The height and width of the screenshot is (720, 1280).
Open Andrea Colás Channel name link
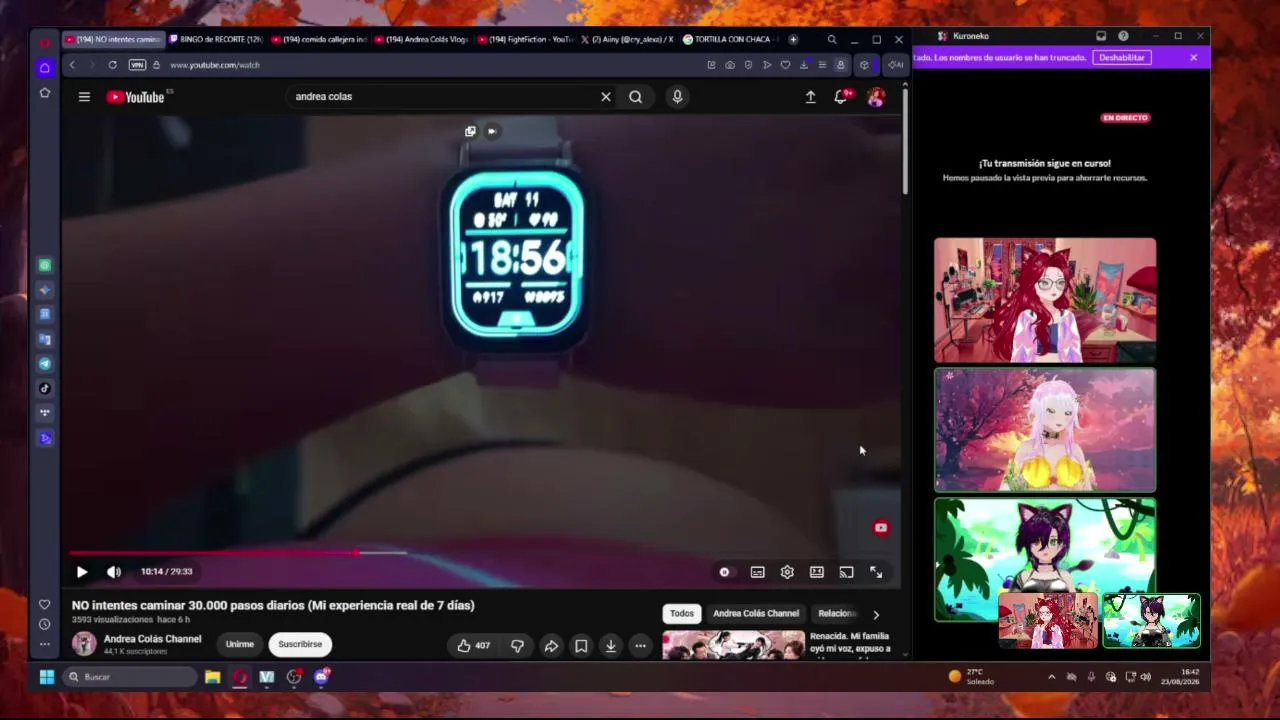[x=152, y=639]
